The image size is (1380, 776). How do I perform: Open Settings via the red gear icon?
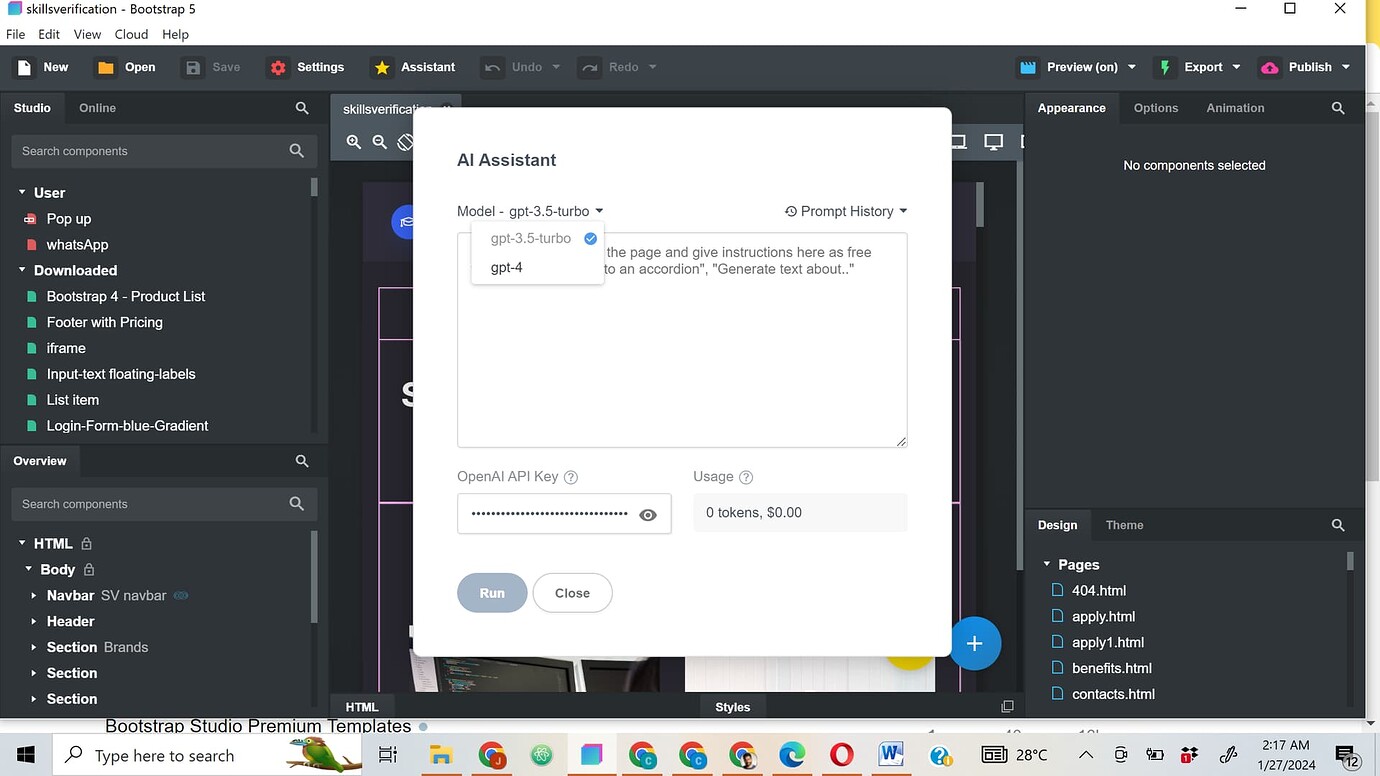277,67
